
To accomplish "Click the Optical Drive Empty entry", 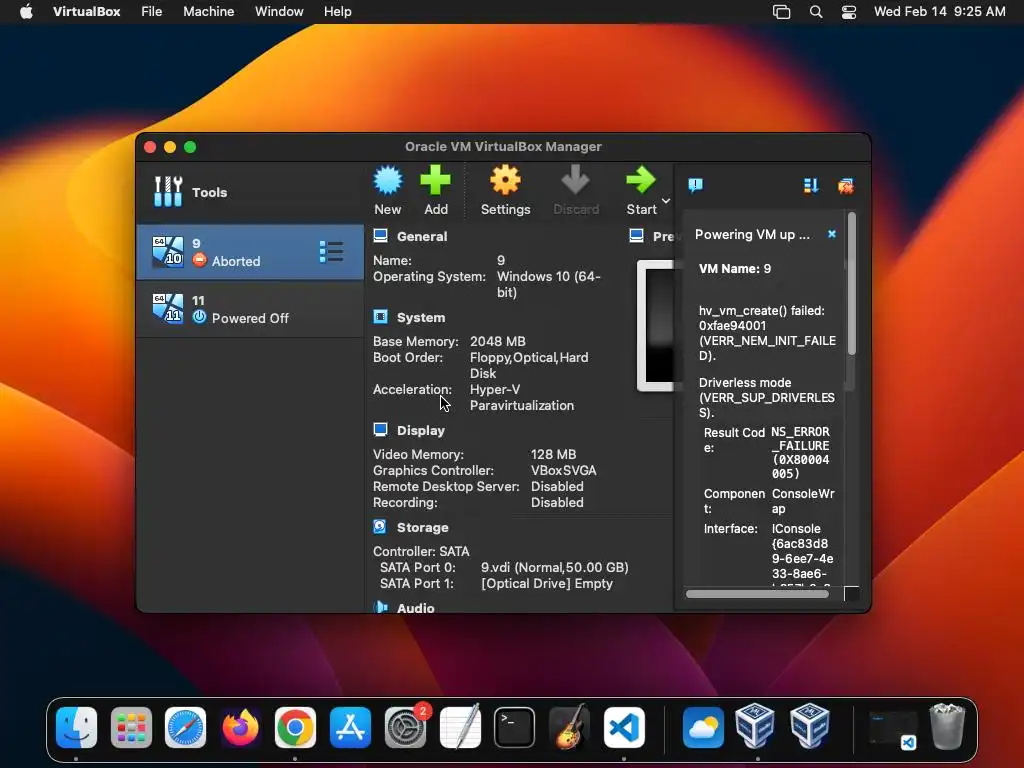I will [547, 583].
